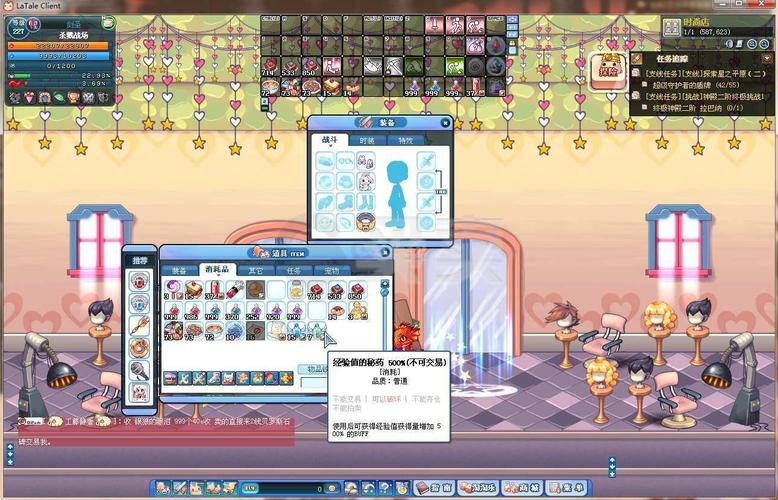Select the purple potion with count 252

tap(256, 311)
